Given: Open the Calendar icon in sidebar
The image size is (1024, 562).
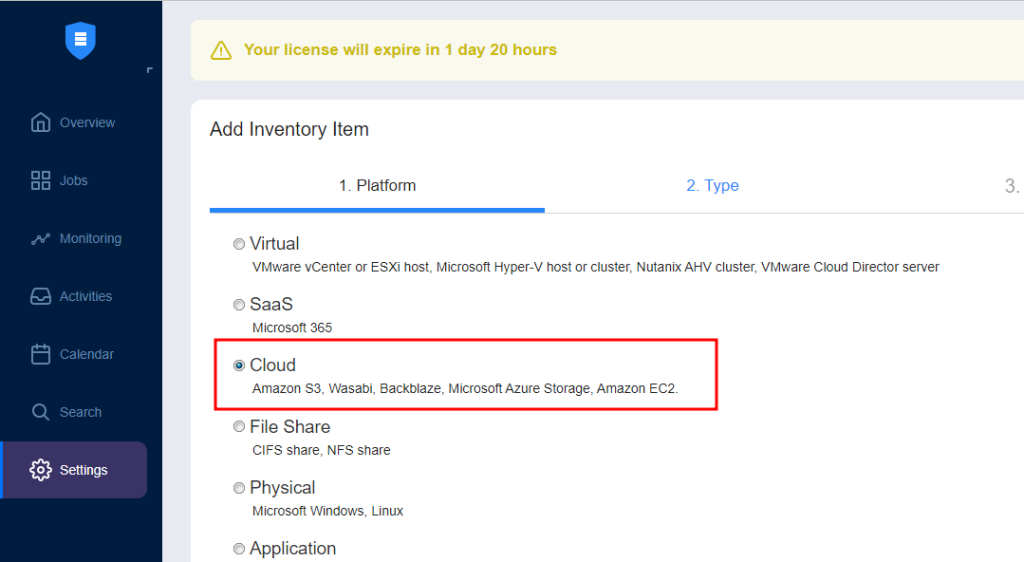Looking at the screenshot, I should (40, 354).
